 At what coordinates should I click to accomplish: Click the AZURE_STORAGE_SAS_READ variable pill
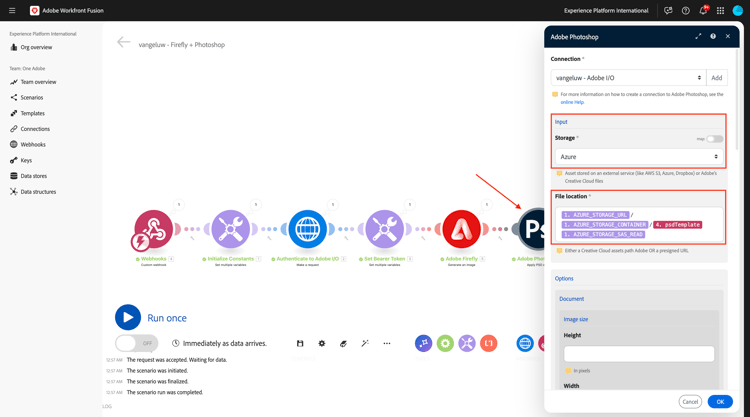(x=603, y=234)
